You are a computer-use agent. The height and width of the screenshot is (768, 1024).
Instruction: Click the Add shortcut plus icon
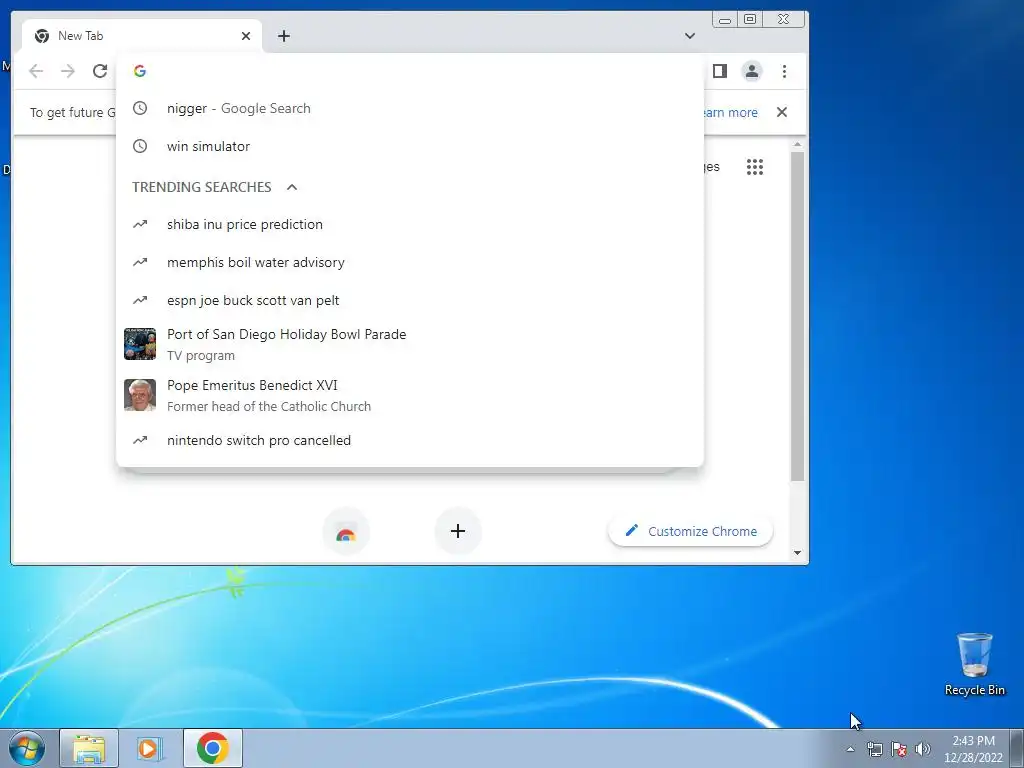click(458, 531)
